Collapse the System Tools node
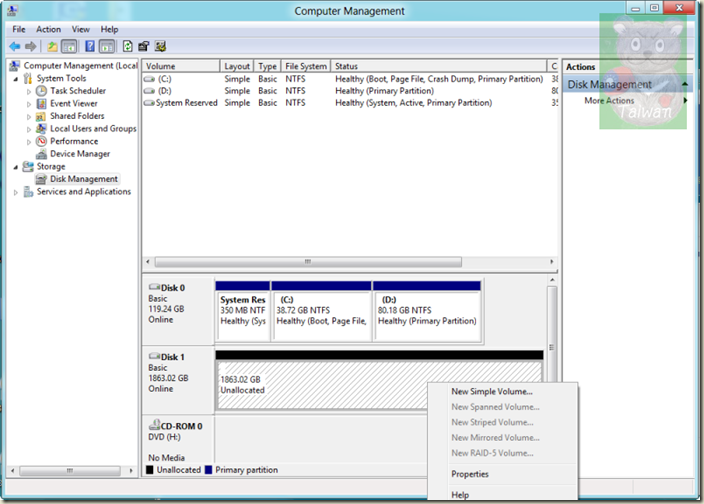Image resolution: width=704 pixels, height=504 pixels. tap(16, 78)
